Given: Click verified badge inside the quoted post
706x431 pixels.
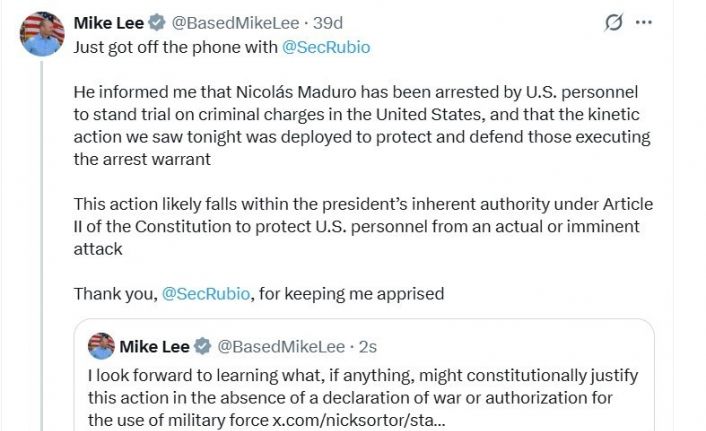Looking at the screenshot, I should point(202,346).
